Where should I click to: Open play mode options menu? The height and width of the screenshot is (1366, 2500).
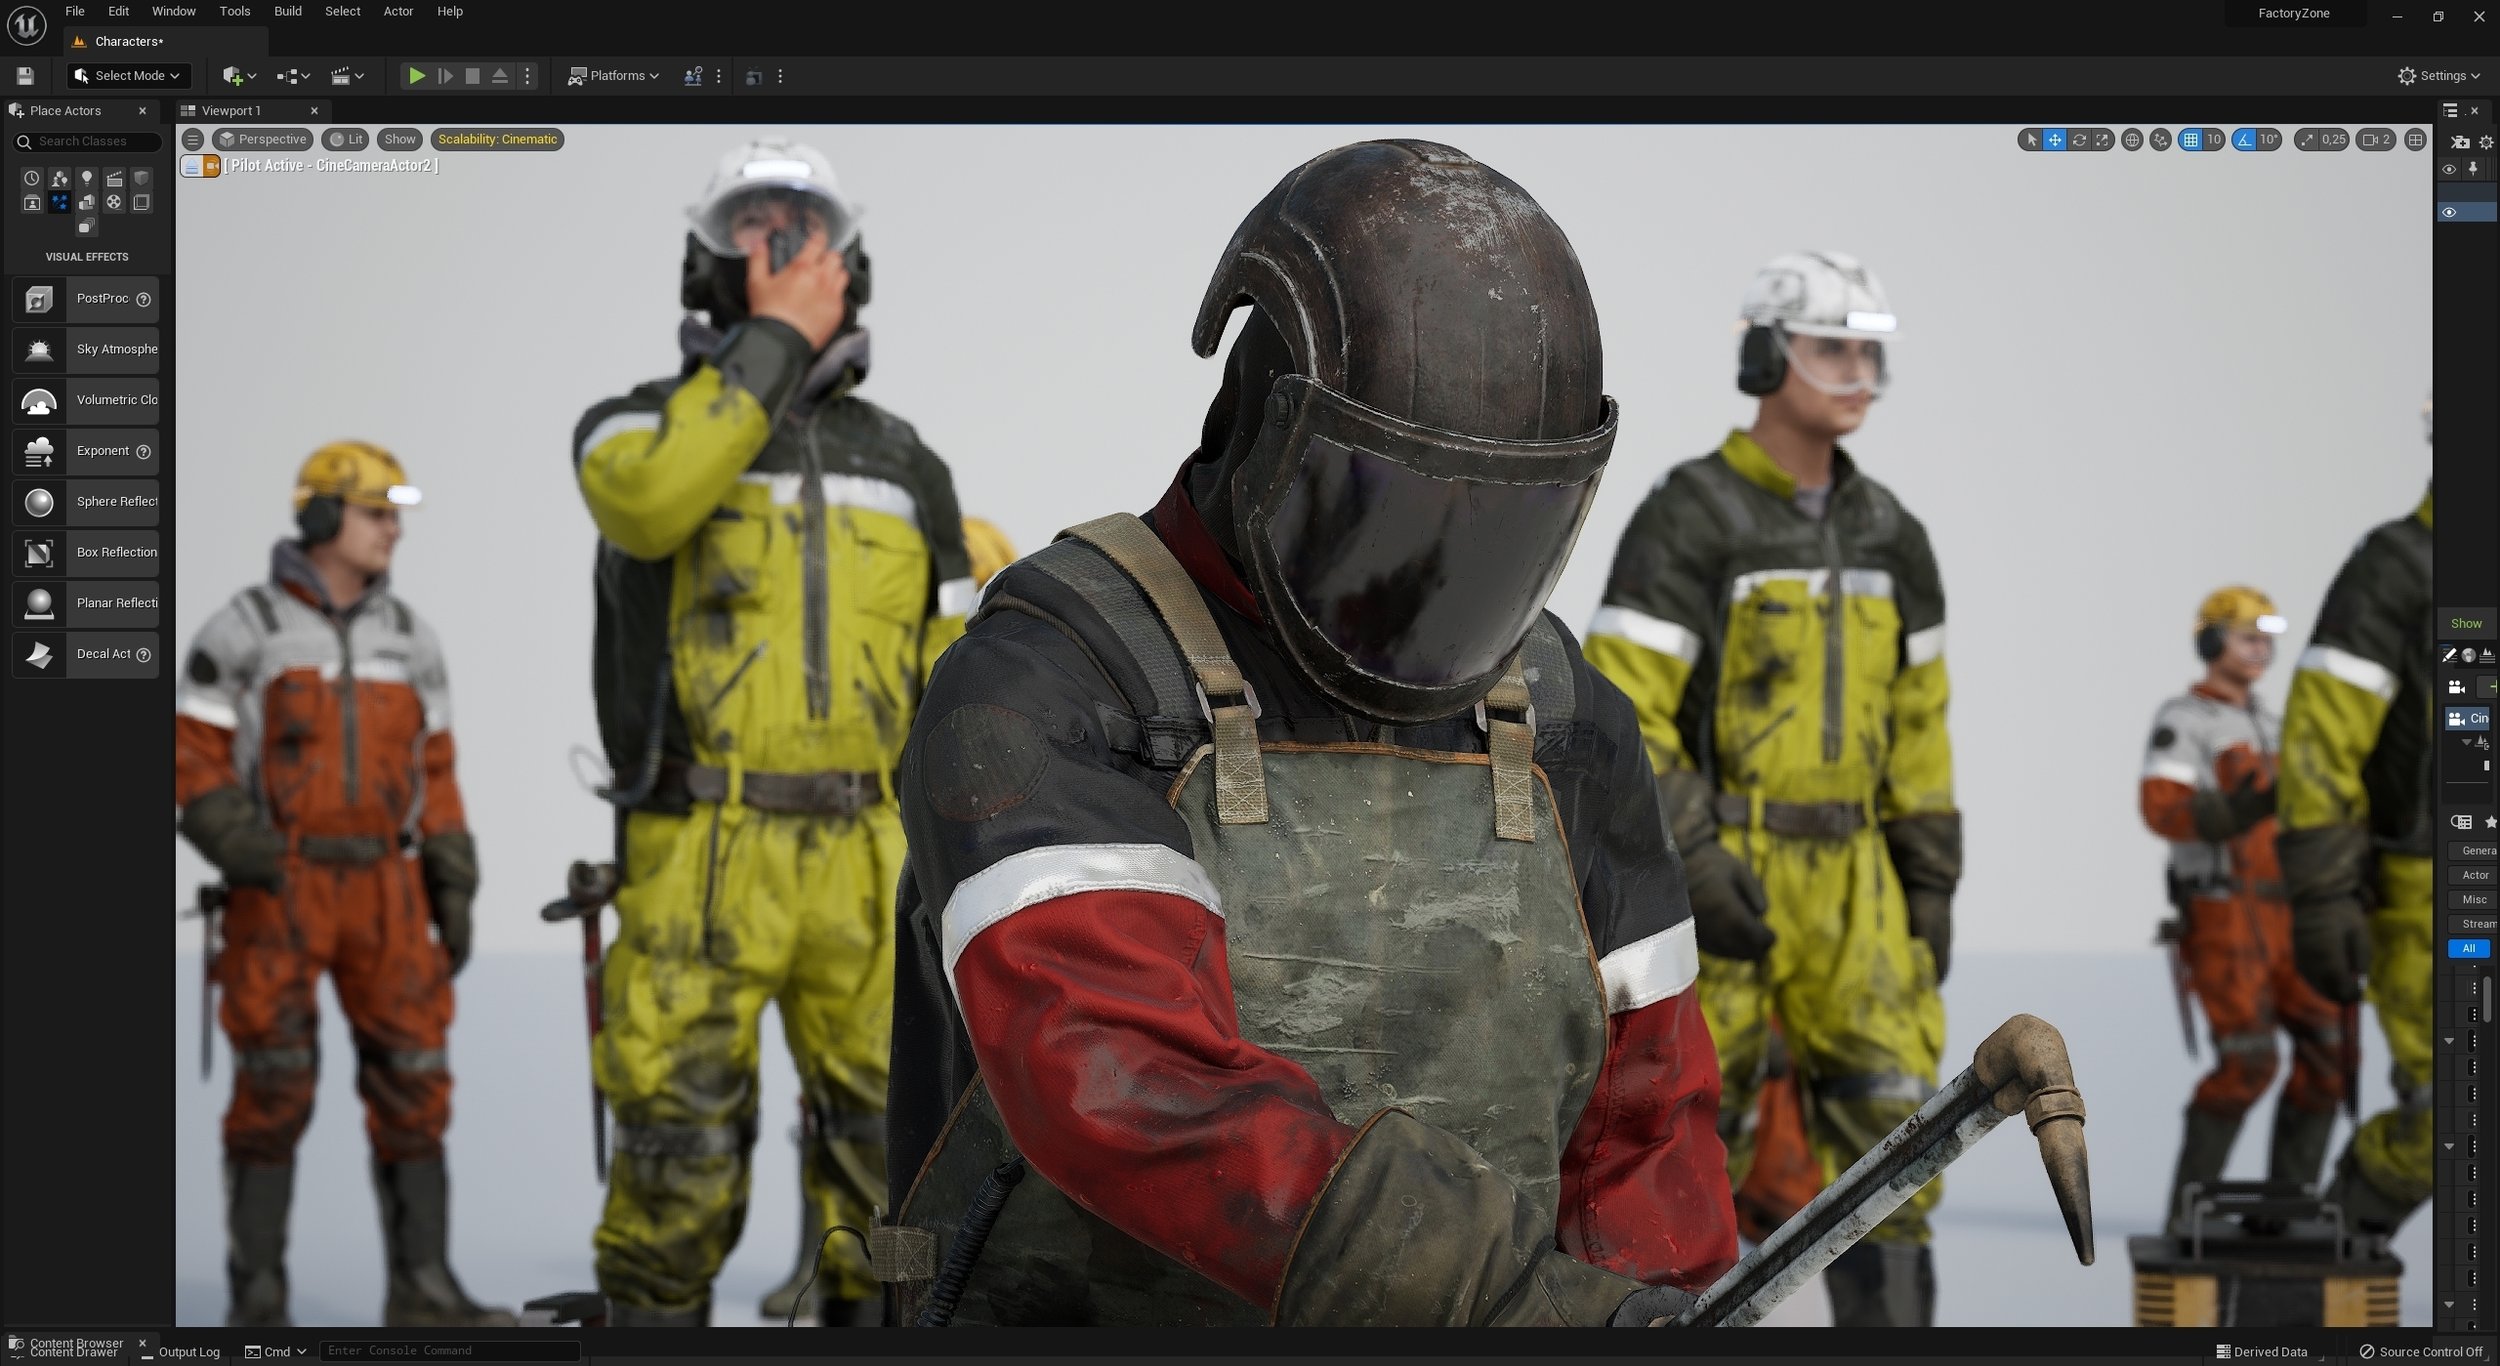point(528,76)
